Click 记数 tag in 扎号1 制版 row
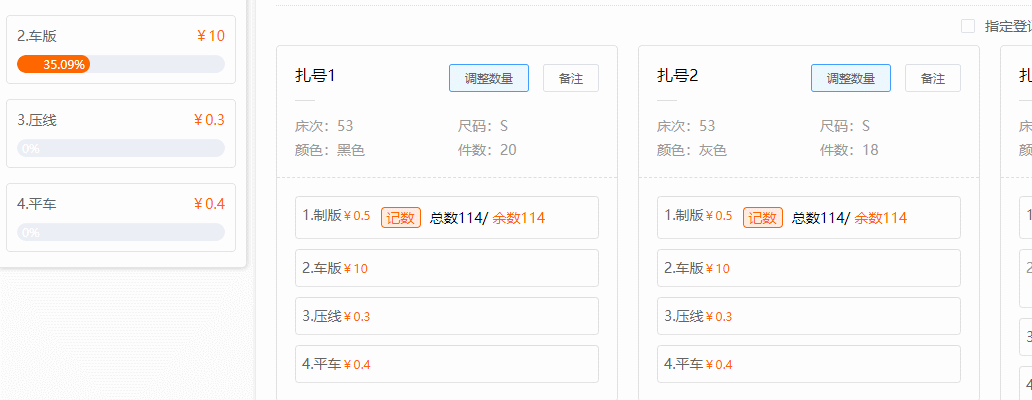This screenshot has height=400, width=1032. tap(400, 217)
